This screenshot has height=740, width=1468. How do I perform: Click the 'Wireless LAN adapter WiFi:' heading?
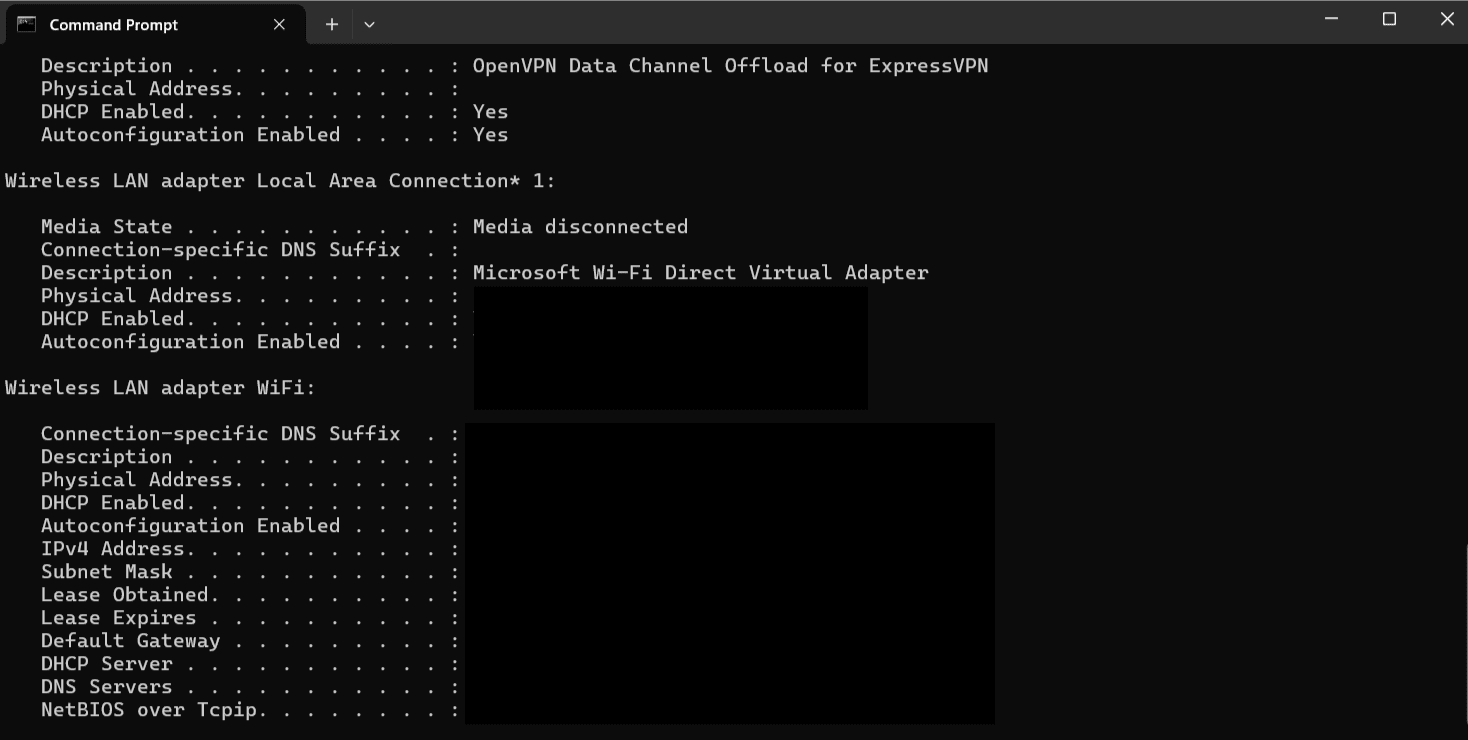[159, 387]
